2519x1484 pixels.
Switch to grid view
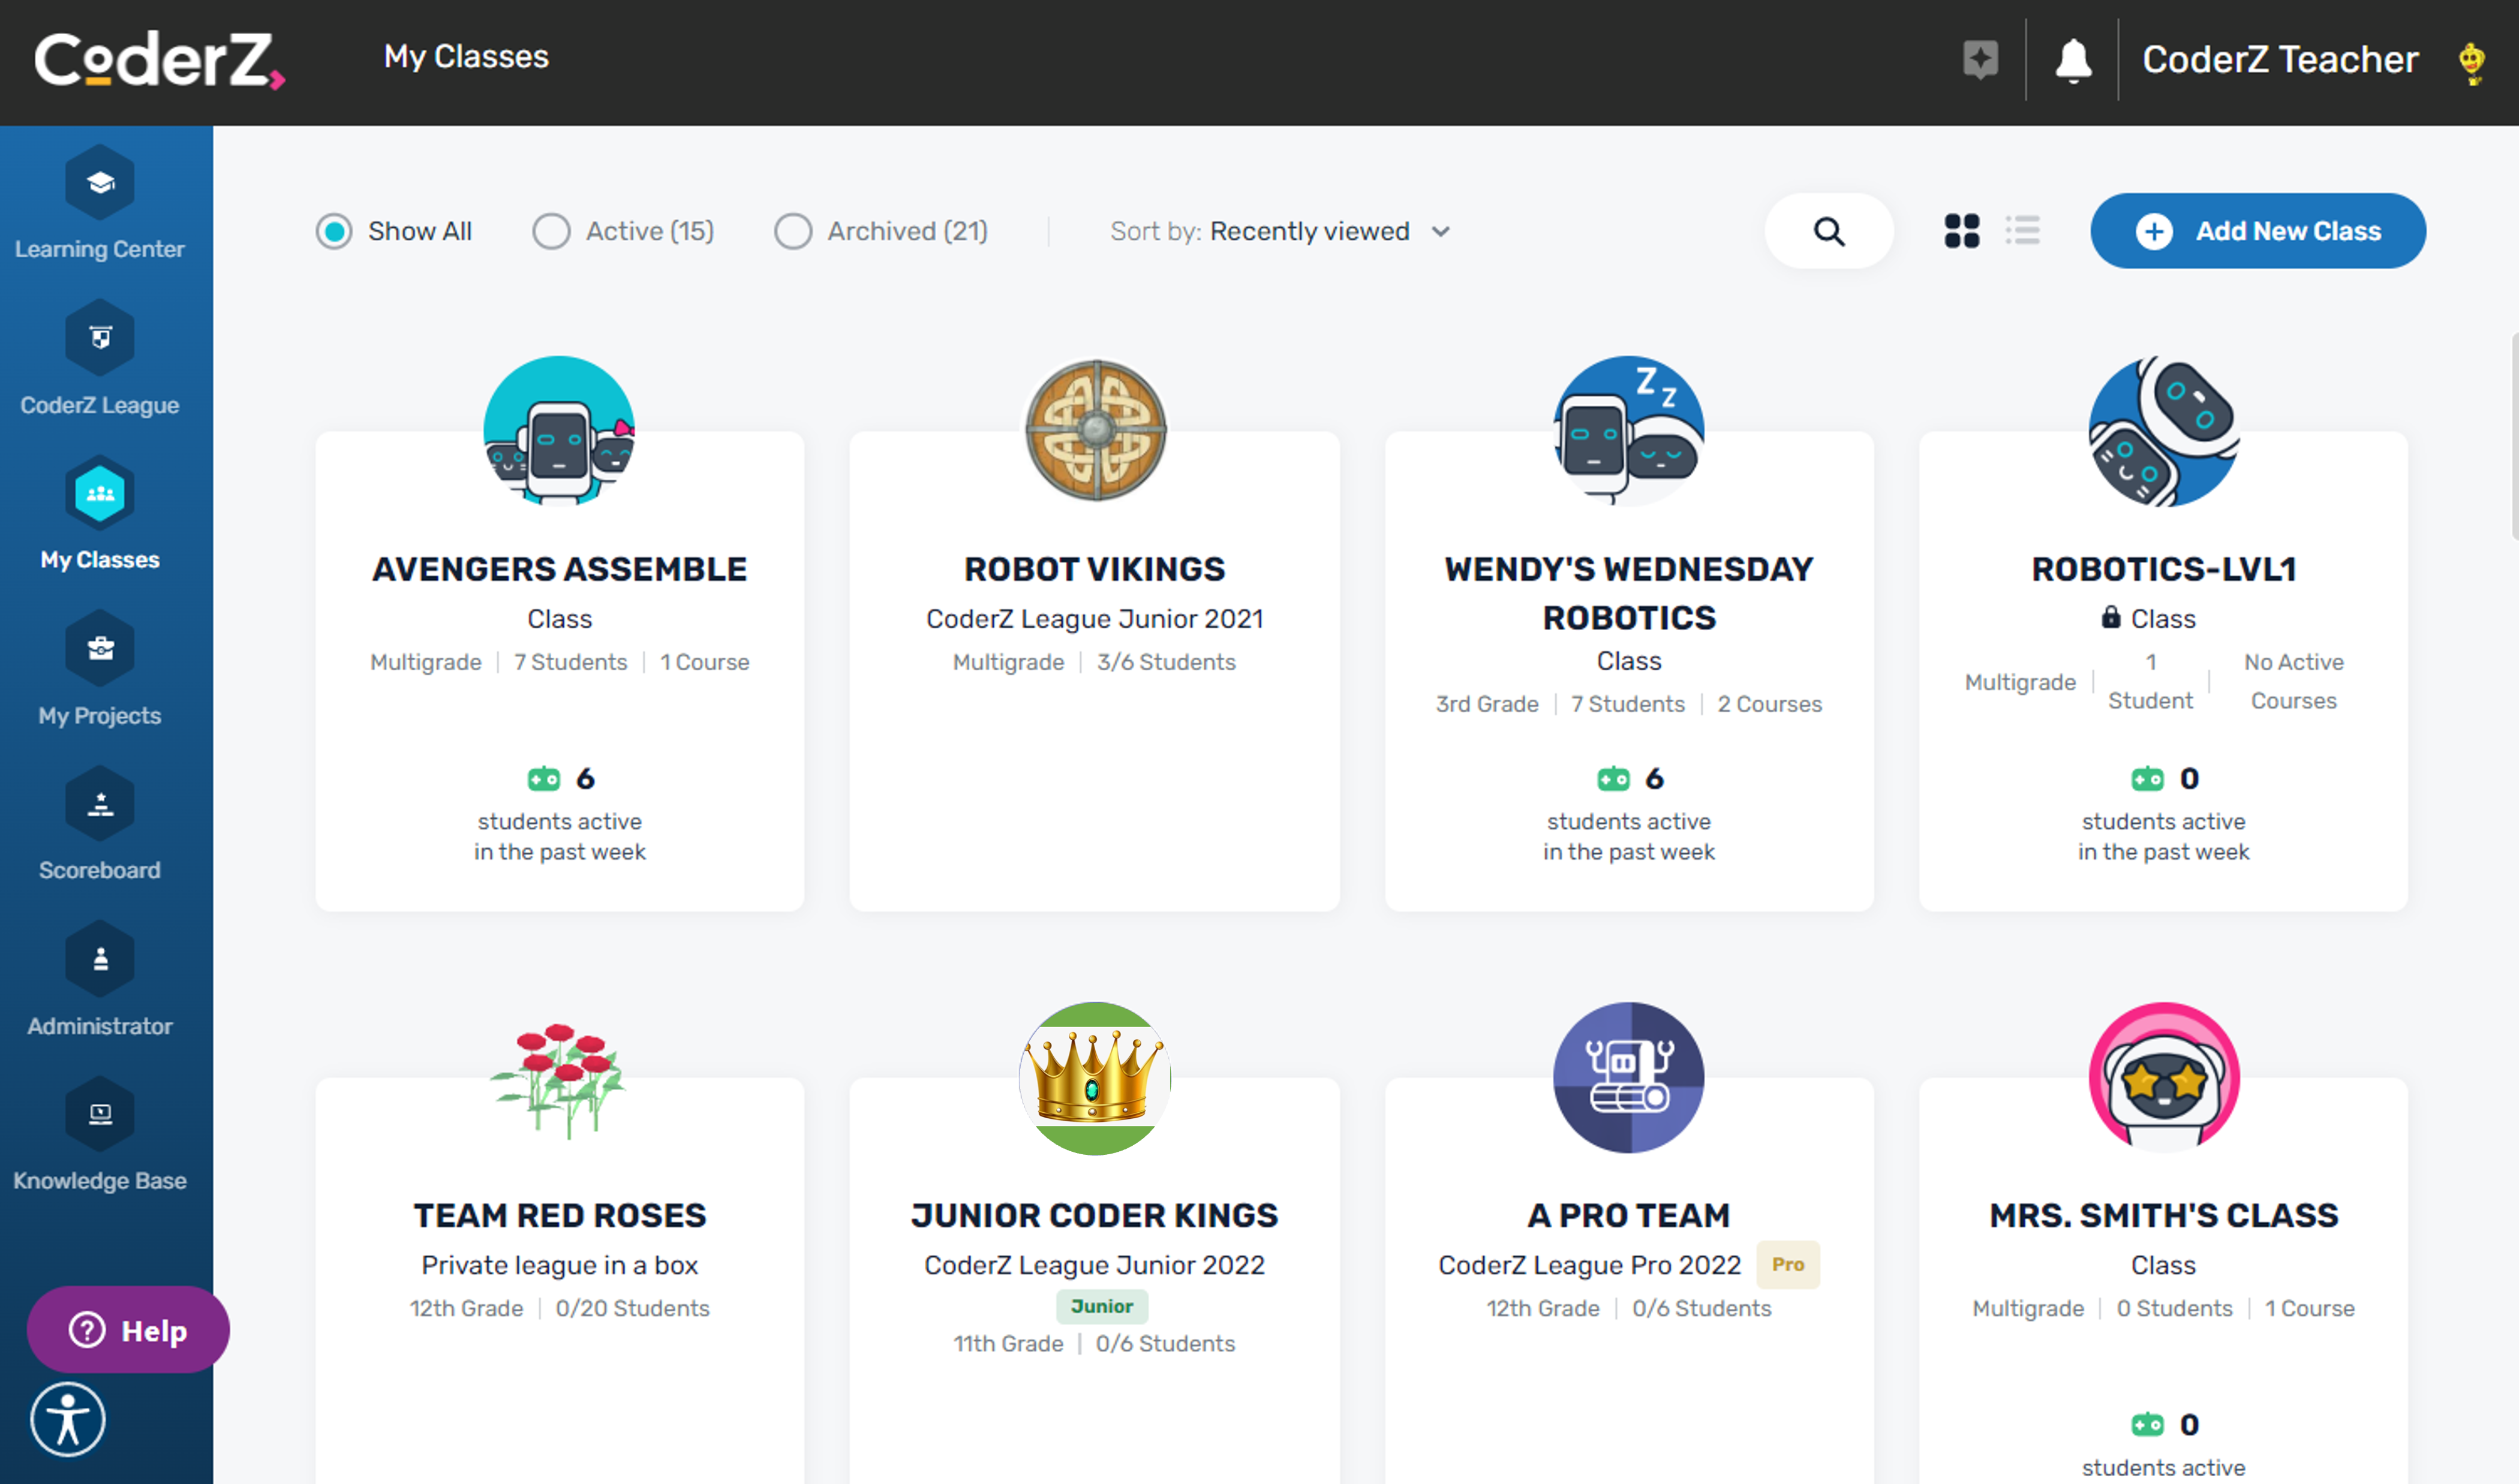1962,231
